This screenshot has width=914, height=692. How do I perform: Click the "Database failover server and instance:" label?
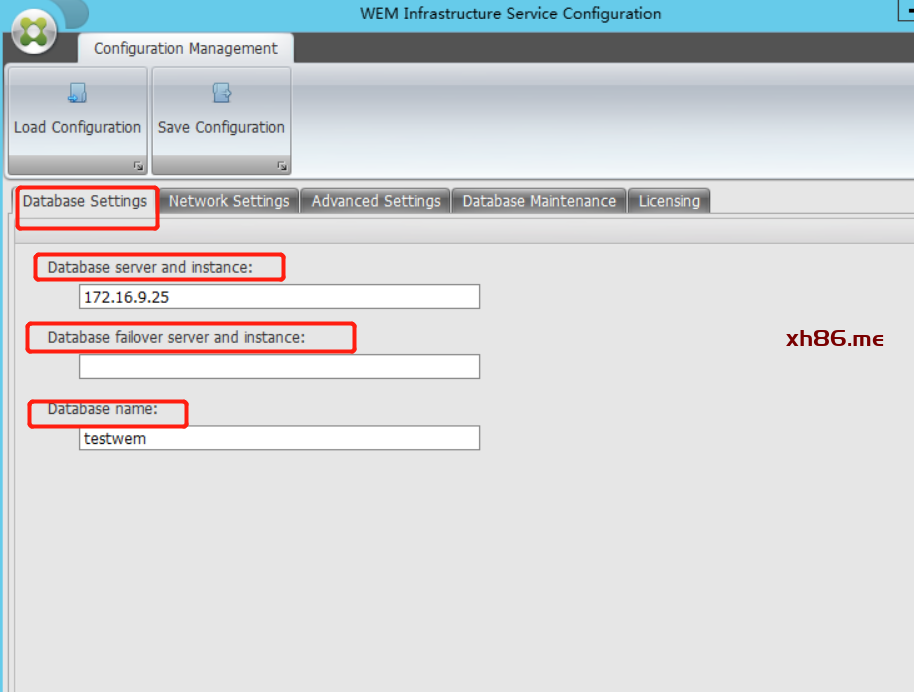(x=176, y=337)
